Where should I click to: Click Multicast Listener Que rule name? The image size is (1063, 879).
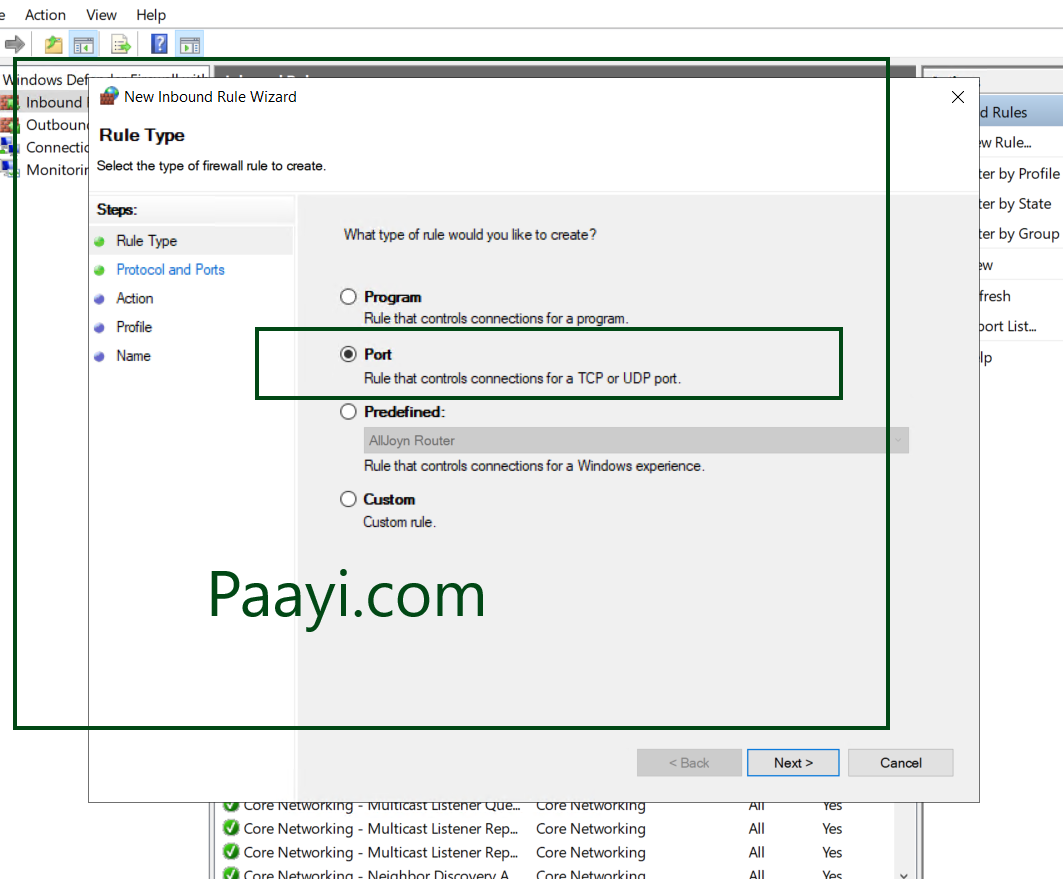tap(382, 806)
